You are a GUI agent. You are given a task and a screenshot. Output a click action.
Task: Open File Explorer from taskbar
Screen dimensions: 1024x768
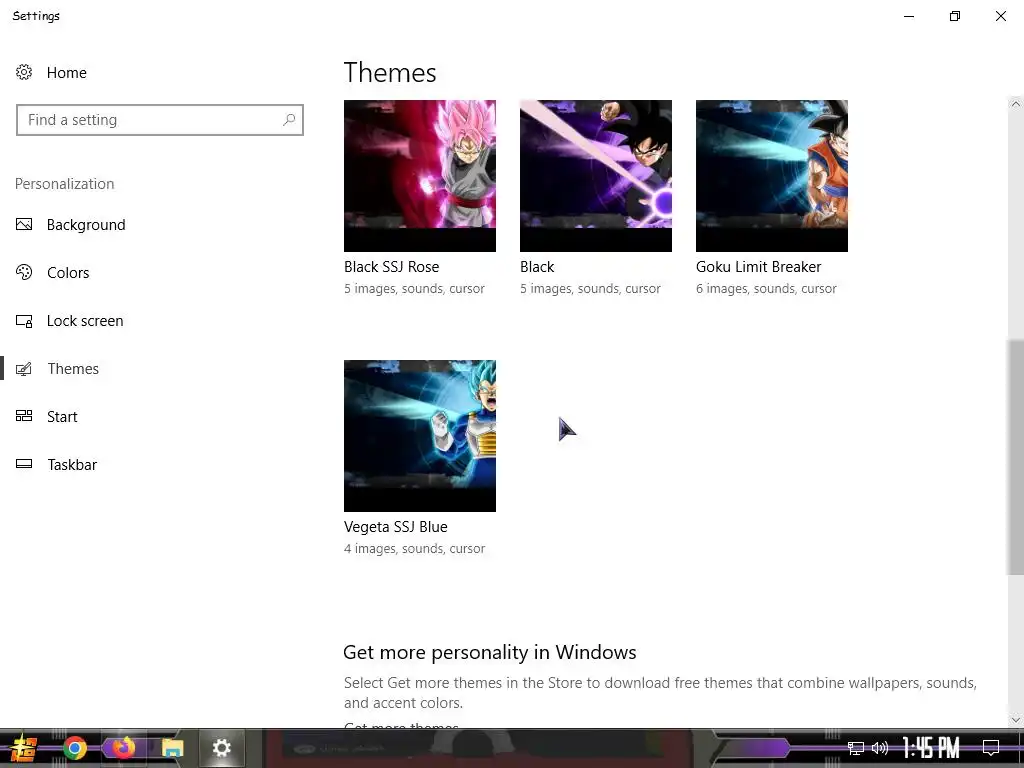(x=173, y=748)
